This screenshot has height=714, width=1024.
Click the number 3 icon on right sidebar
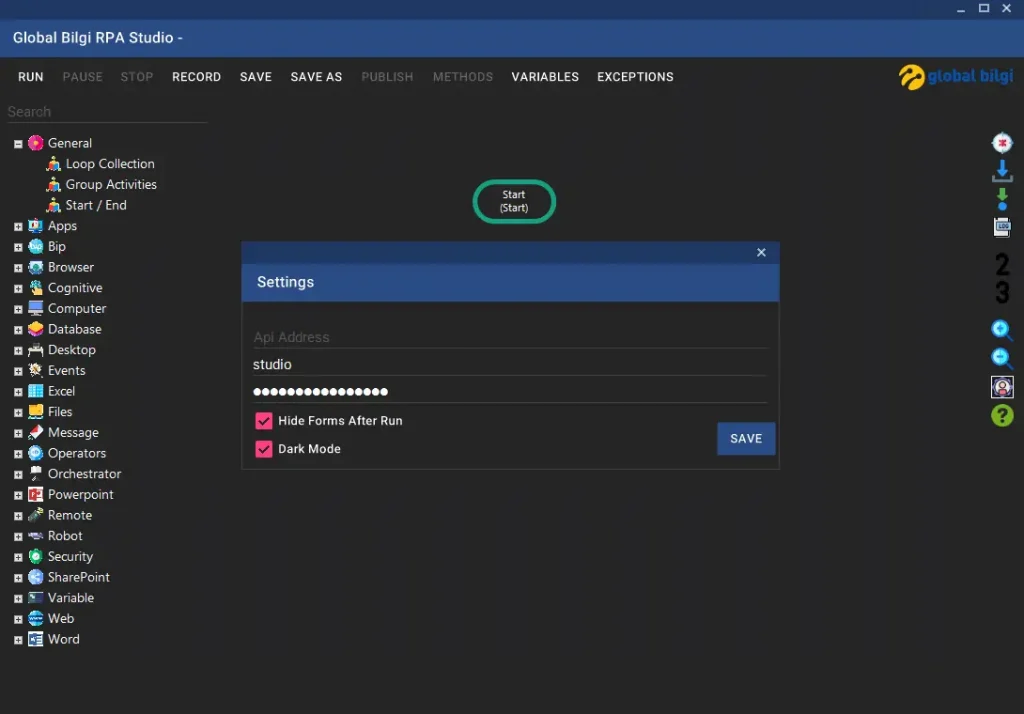click(x=1002, y=292)
